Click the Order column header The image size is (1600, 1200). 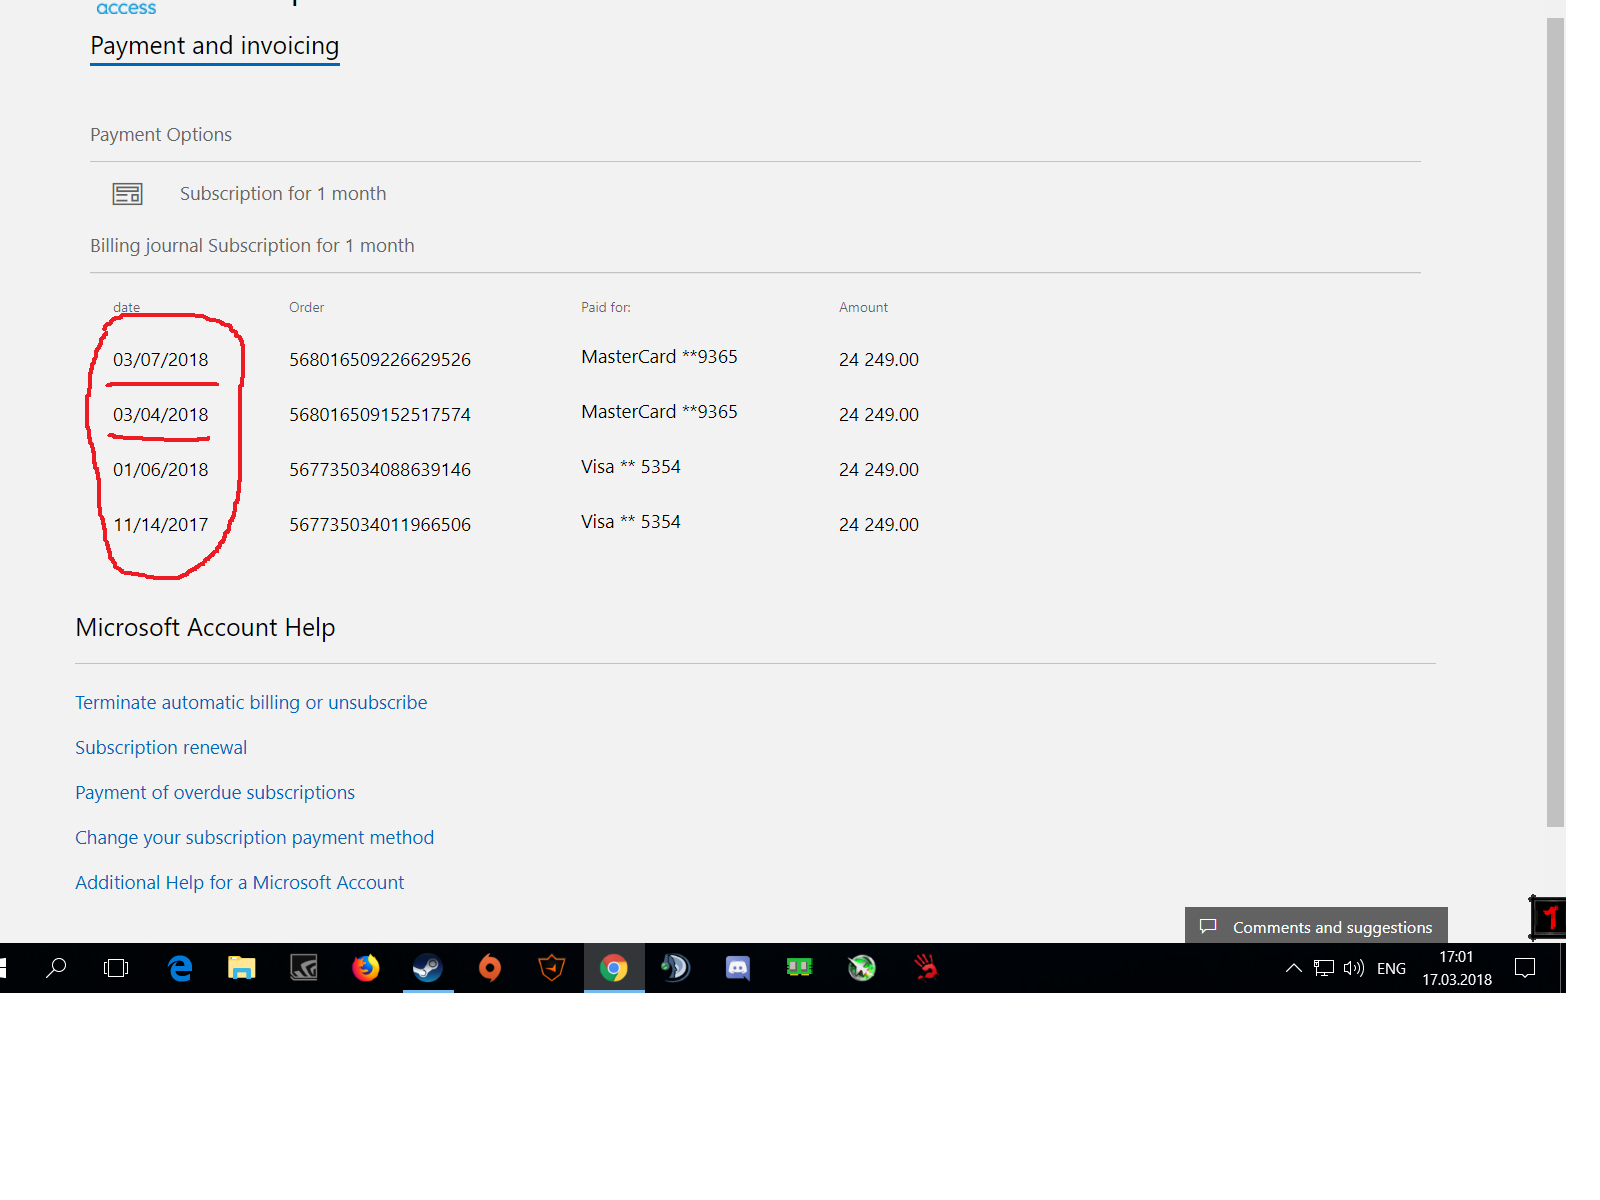coord(306,308)
